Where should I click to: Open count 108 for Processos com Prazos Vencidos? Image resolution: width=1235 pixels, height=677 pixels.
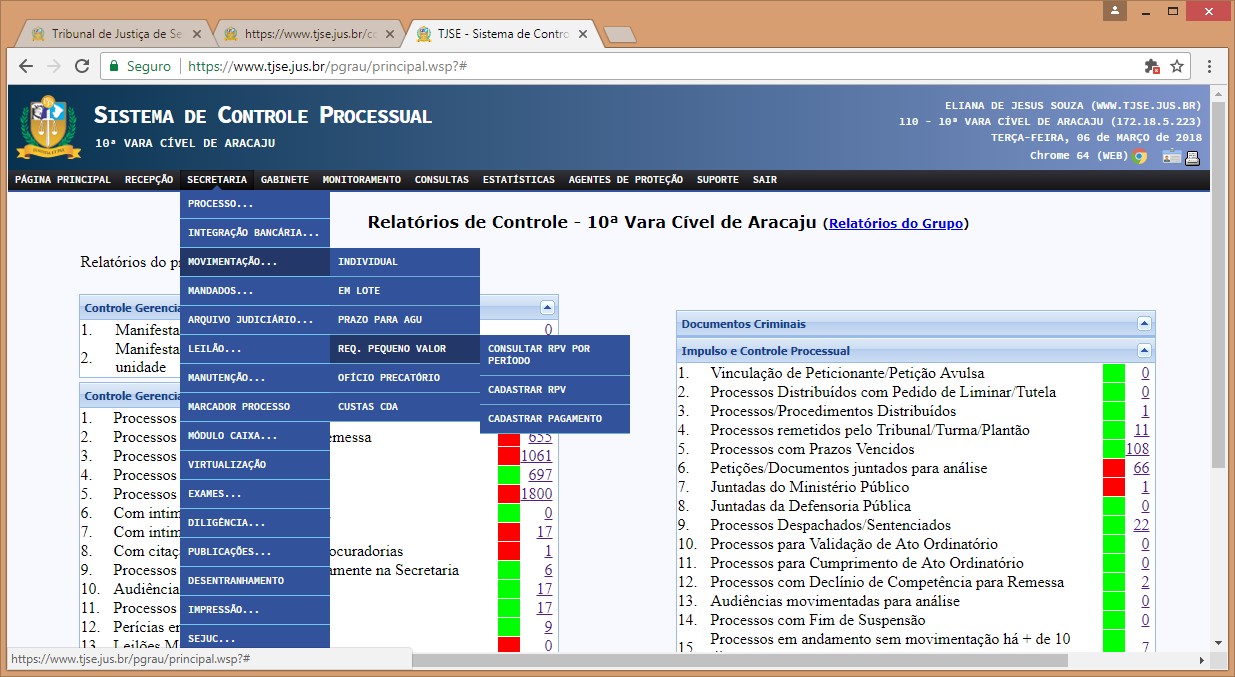pos(1137,449)
